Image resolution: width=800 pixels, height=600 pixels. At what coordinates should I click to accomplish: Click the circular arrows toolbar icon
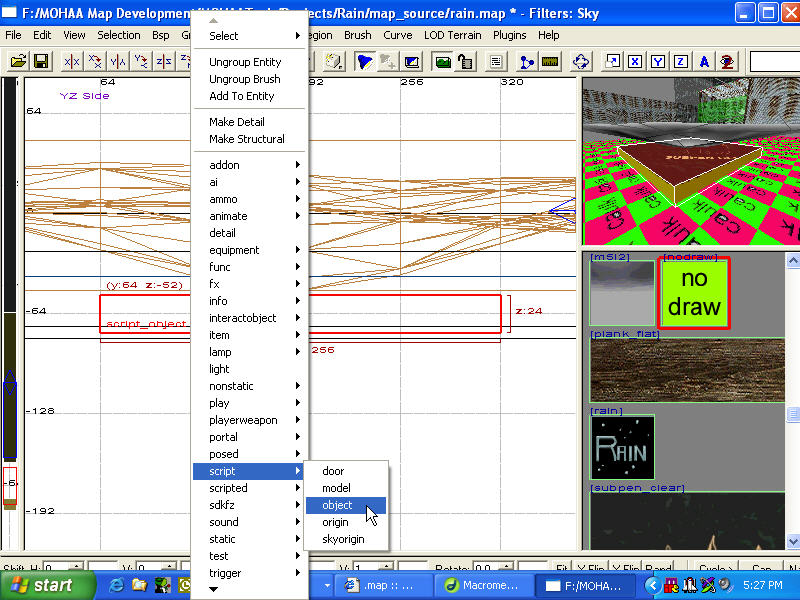click(582, 62)
